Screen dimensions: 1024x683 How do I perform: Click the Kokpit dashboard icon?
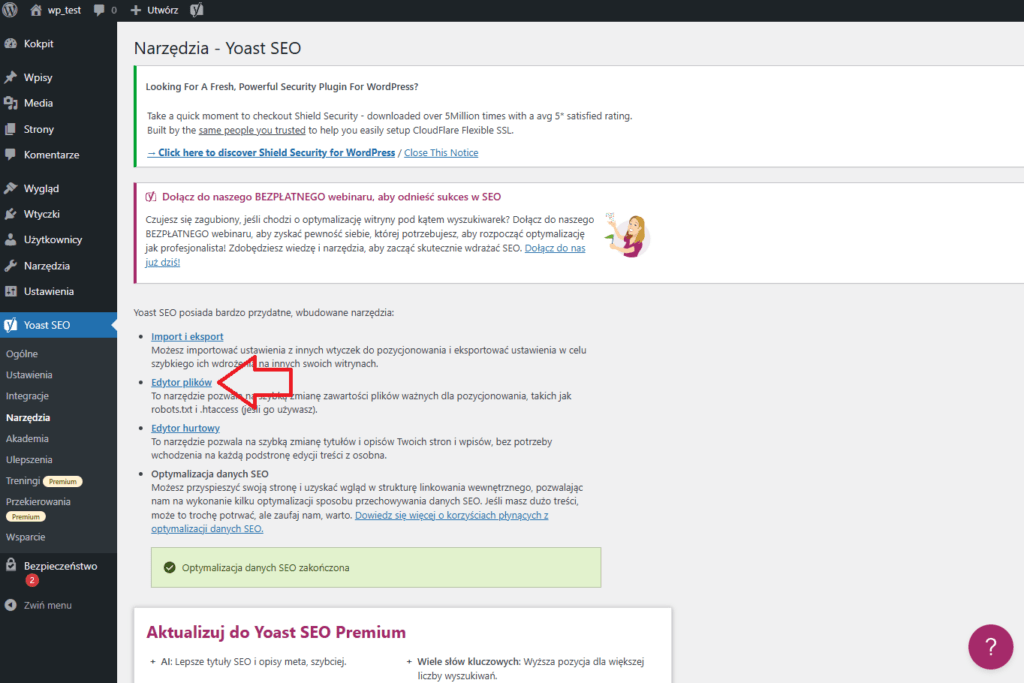tap(11, 44)
